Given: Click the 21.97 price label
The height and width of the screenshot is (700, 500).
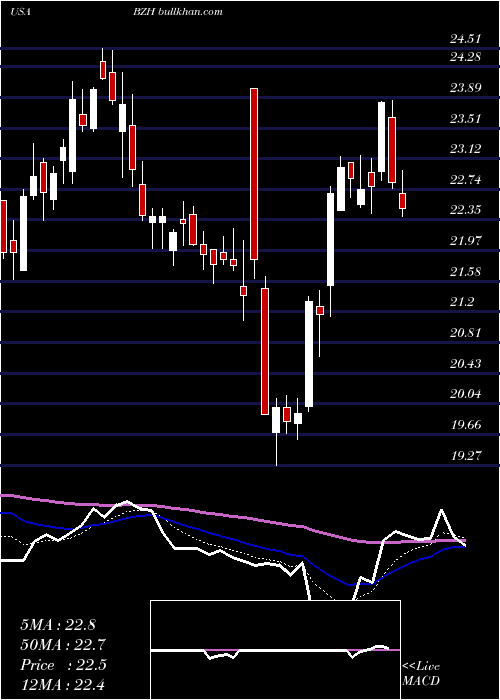Looking at the screenshot, I should [466, 241].
